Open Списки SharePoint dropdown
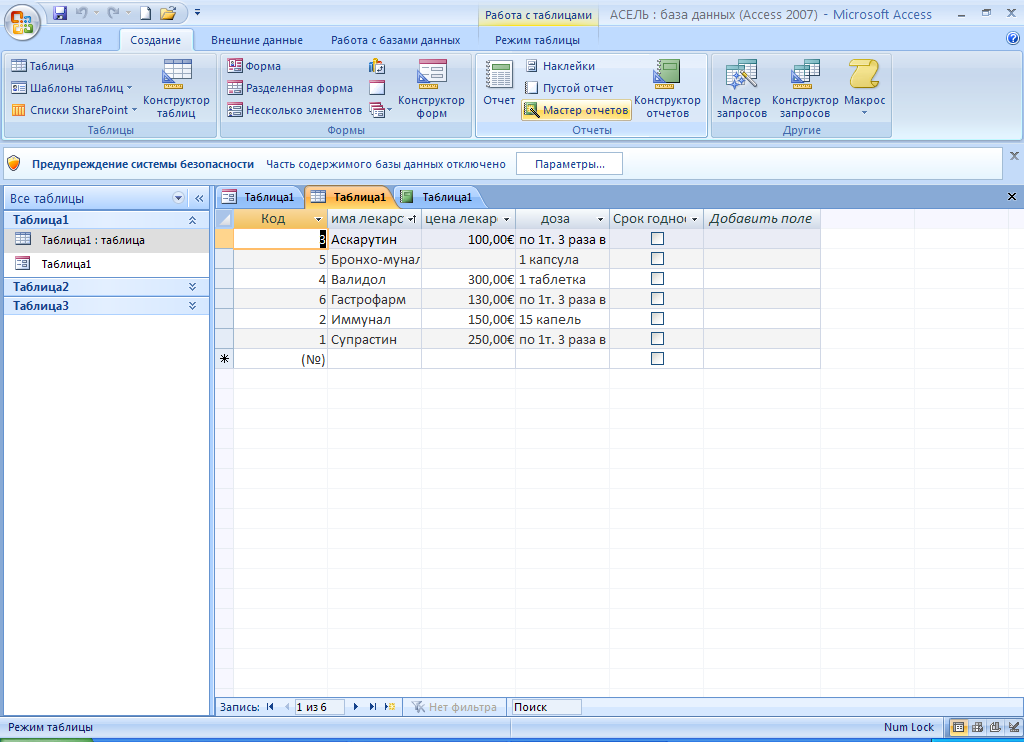Image resolution: width=1024 pixels, height=742 pixels. pos(74,110)
